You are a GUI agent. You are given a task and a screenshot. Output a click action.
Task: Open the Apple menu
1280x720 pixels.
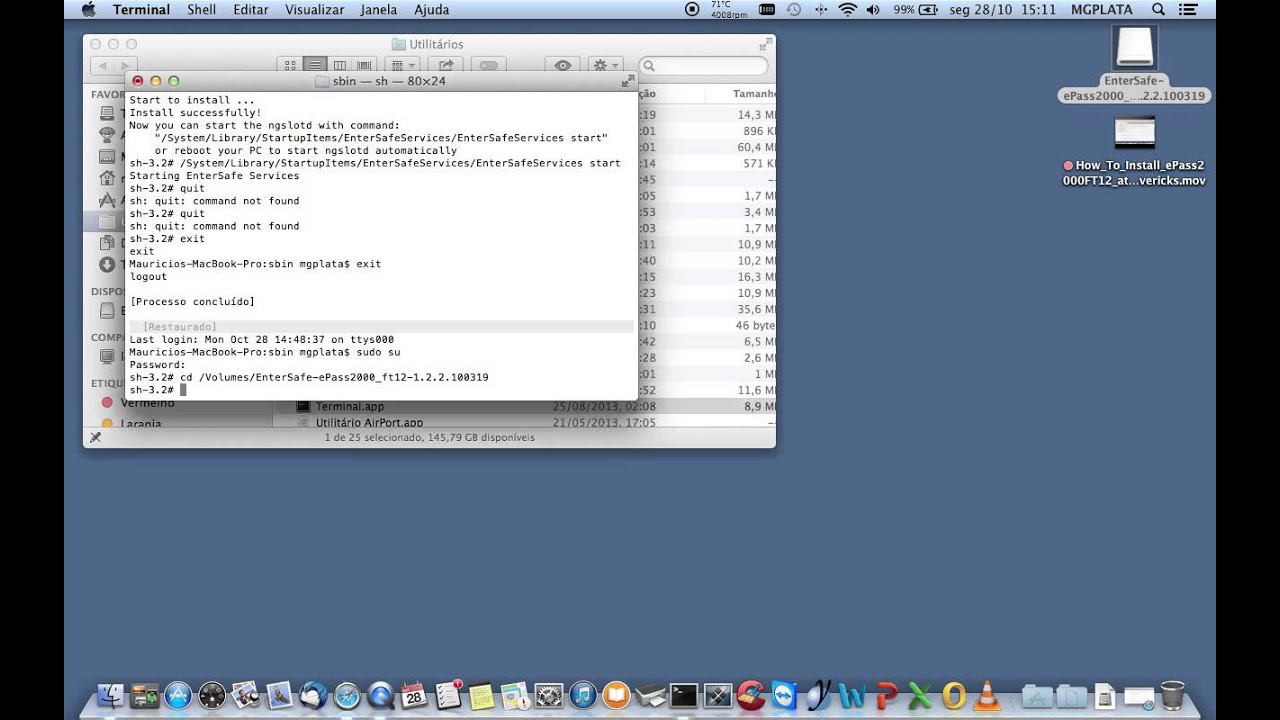point(88,10)
